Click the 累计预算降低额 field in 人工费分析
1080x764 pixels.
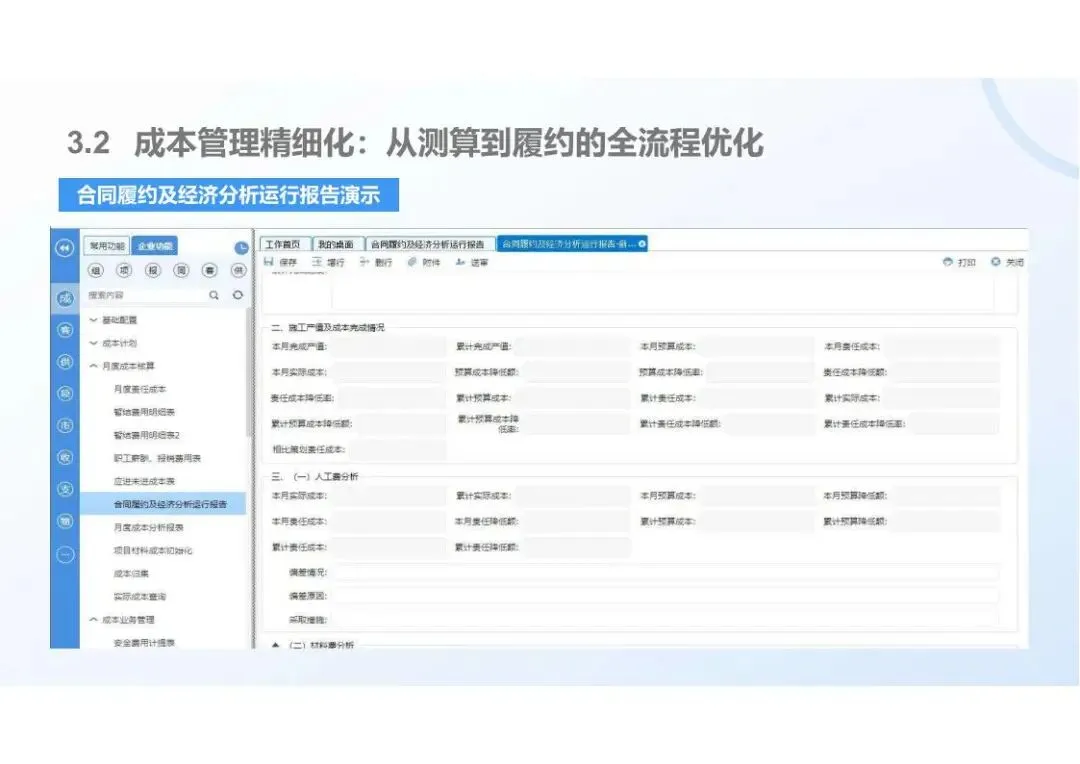click(946, 522)
